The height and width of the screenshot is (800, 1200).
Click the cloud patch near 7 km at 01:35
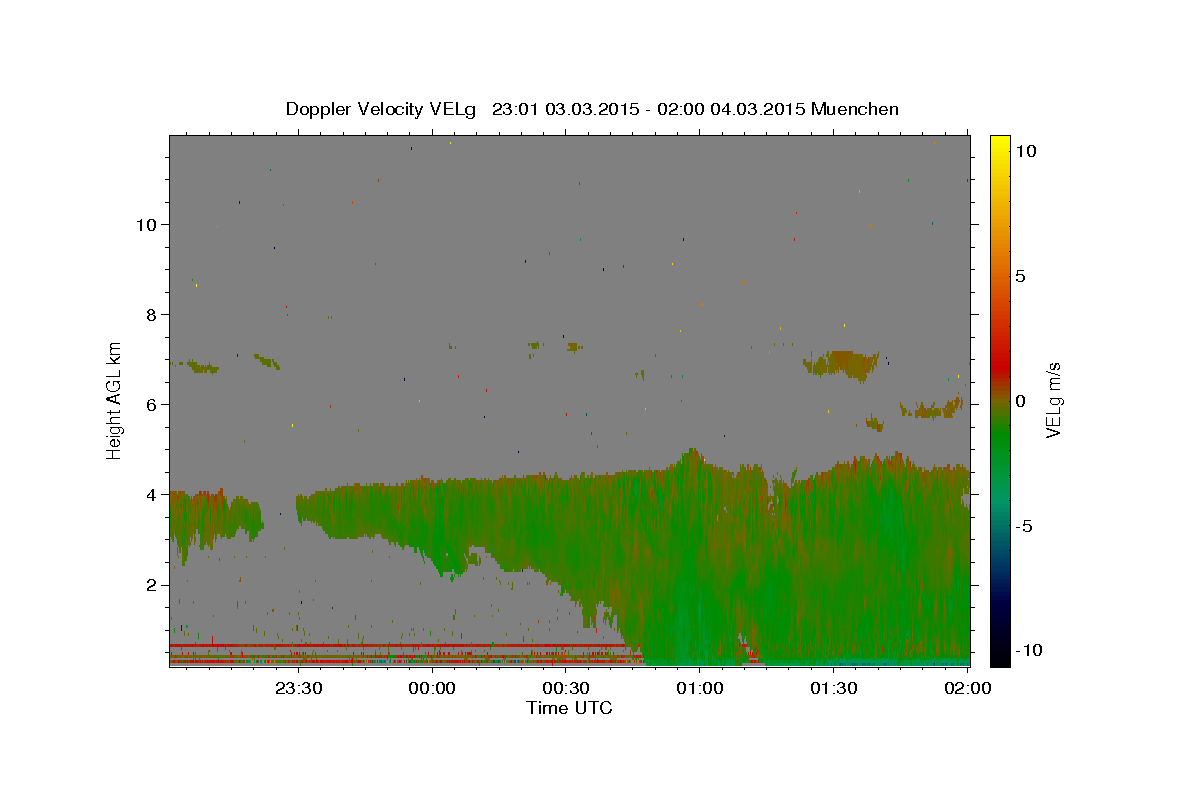point(842,364)
